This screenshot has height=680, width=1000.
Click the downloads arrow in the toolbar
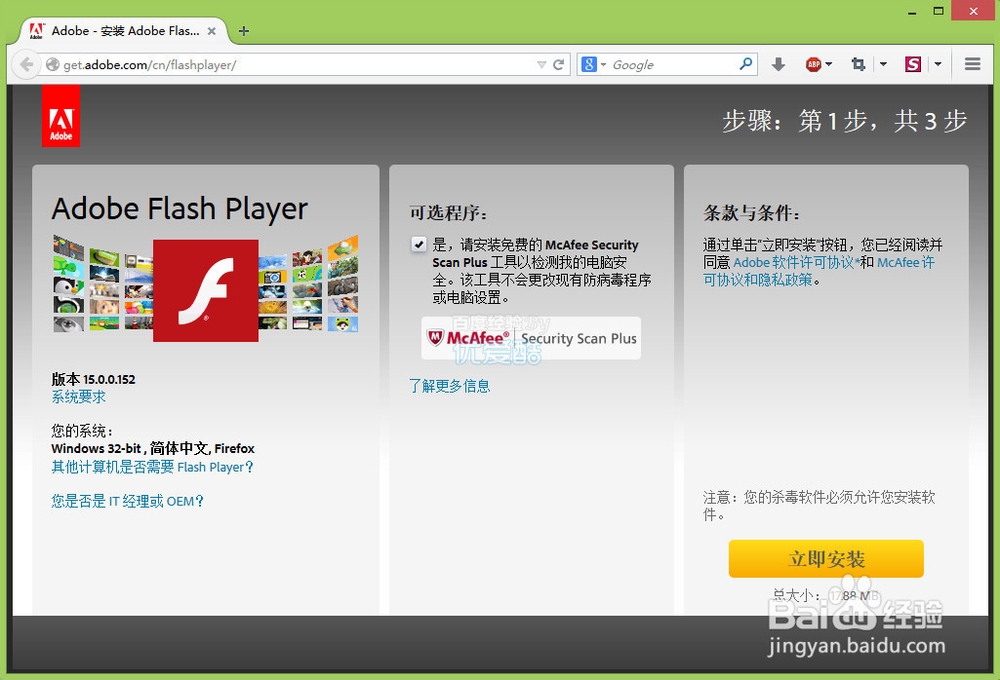[x=779, y=63]
